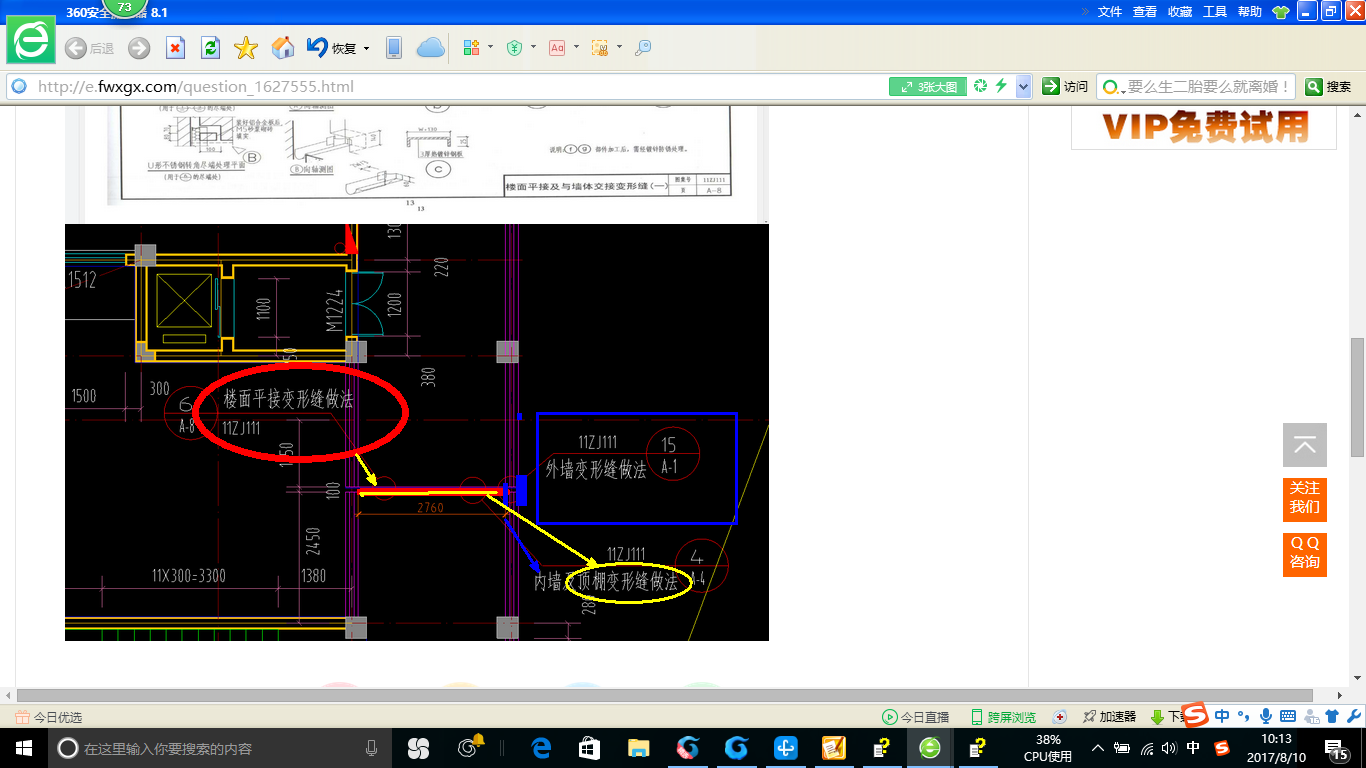The height and width of the screenshot is (768, 1366).
Task: Click the Sogou soft keyboard icon
Action: pos(1288,716)
